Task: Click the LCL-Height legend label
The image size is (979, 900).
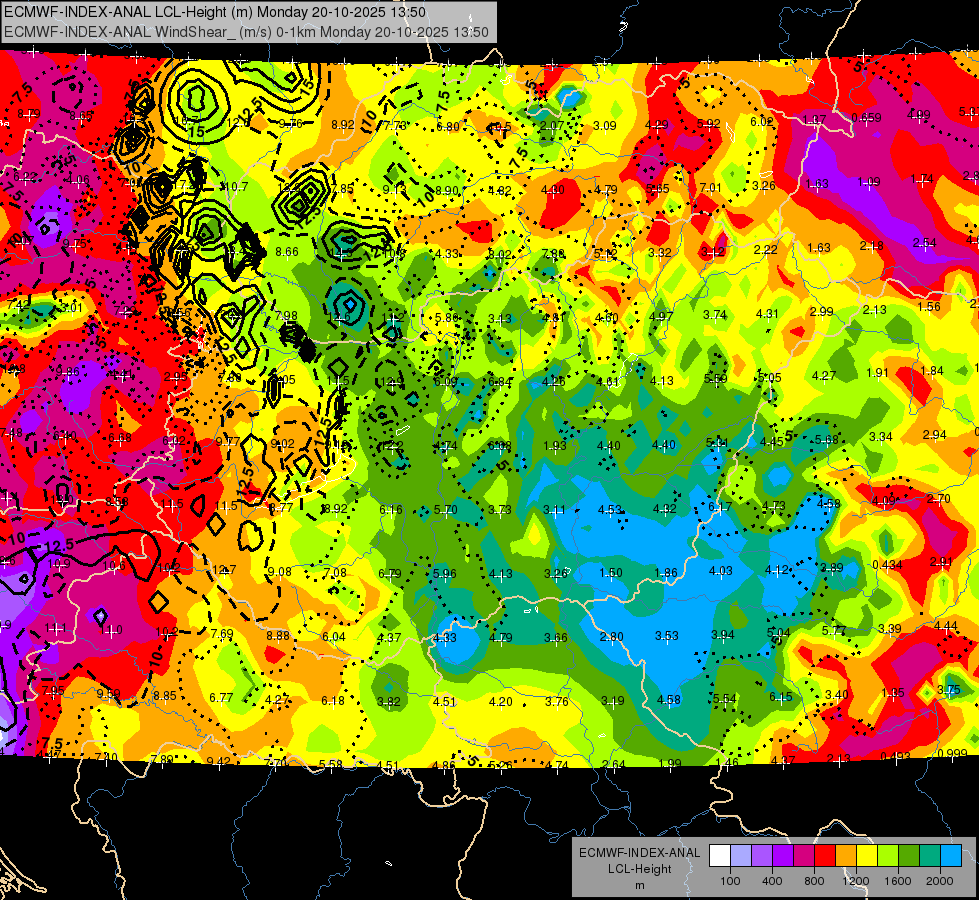Action: click(x=639, y=869)
